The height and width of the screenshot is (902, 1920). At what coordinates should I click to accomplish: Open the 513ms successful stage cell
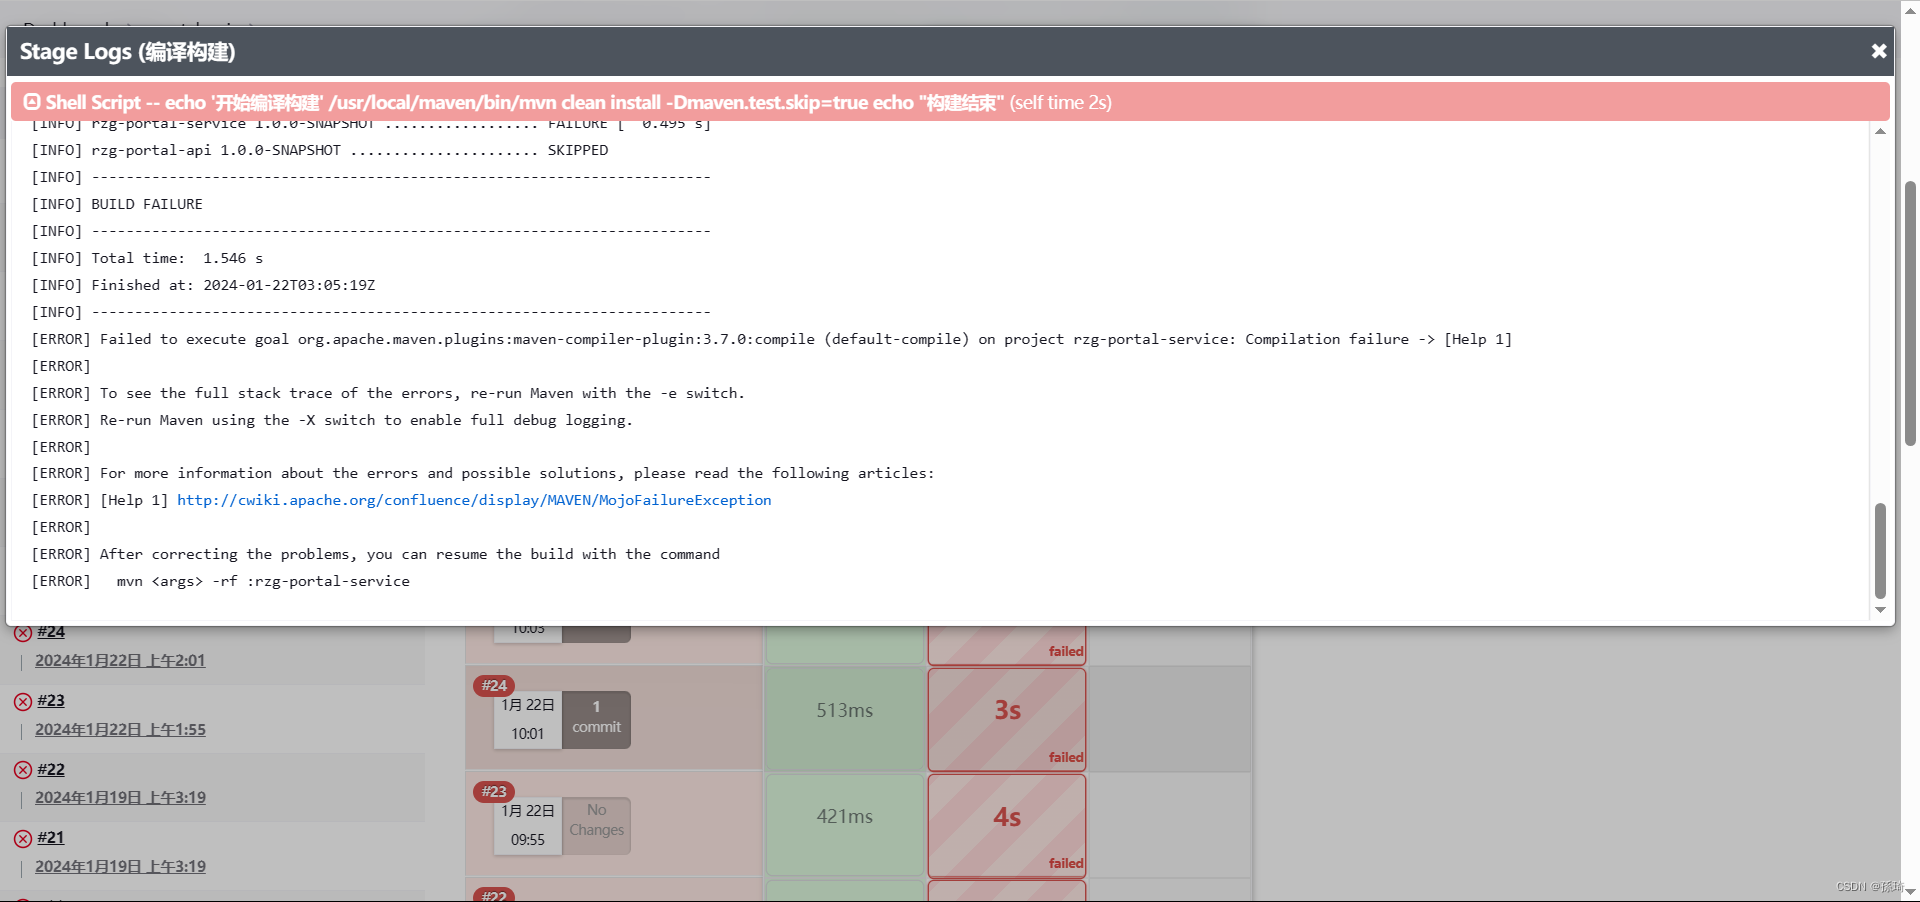pyautogui.click(x=845, y=718)
